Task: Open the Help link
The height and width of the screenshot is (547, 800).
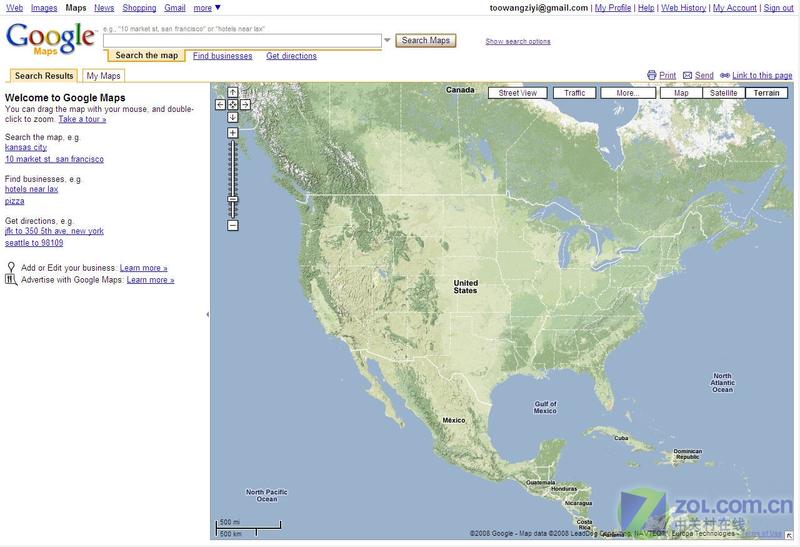Action: (x=646, y=8)
